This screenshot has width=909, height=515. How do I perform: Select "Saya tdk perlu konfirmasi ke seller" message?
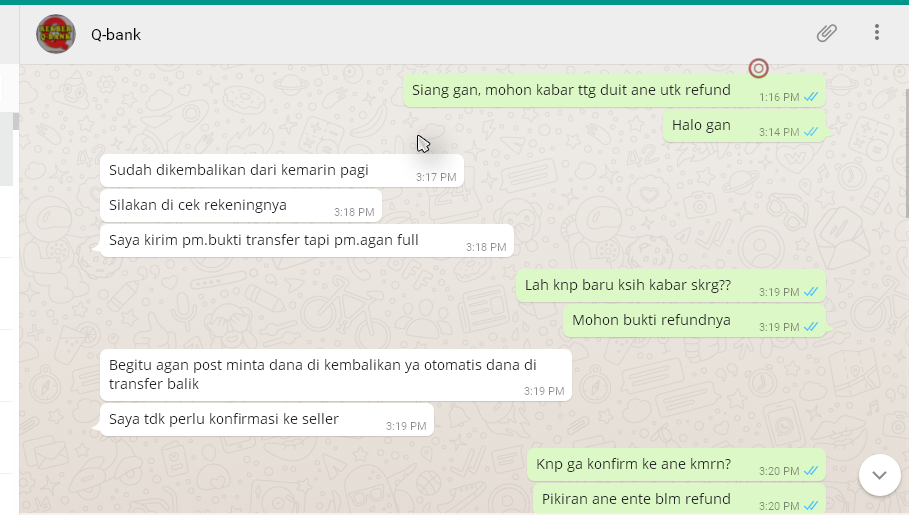tap(267, 419)
